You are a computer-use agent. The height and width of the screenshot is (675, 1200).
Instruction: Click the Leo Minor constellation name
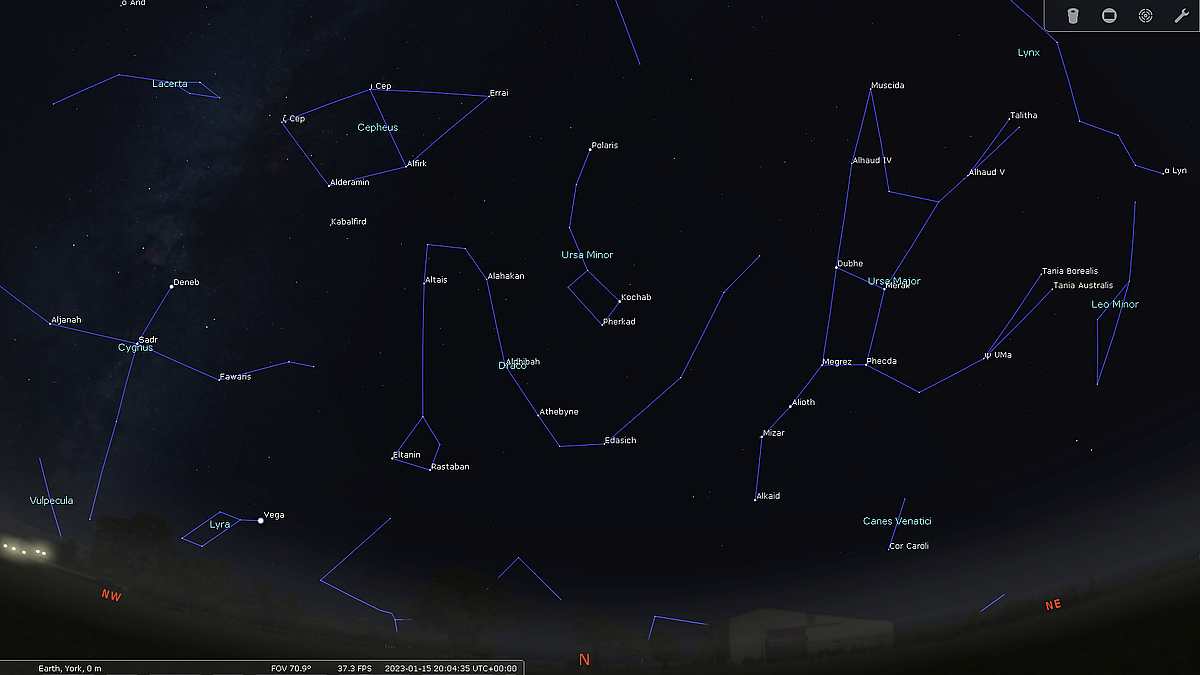[1115, 305]
